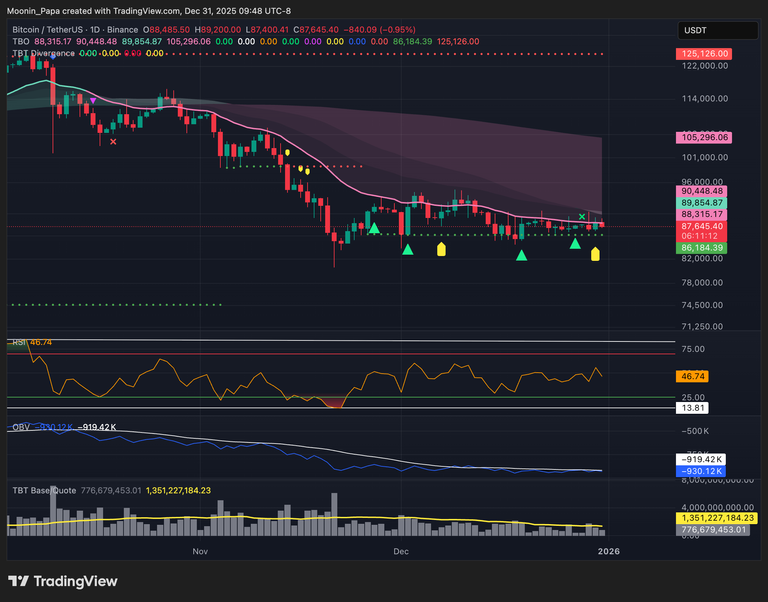Click the red 87,645.40 current price label
The image size is (768, 602).
(x=705, y=227)
